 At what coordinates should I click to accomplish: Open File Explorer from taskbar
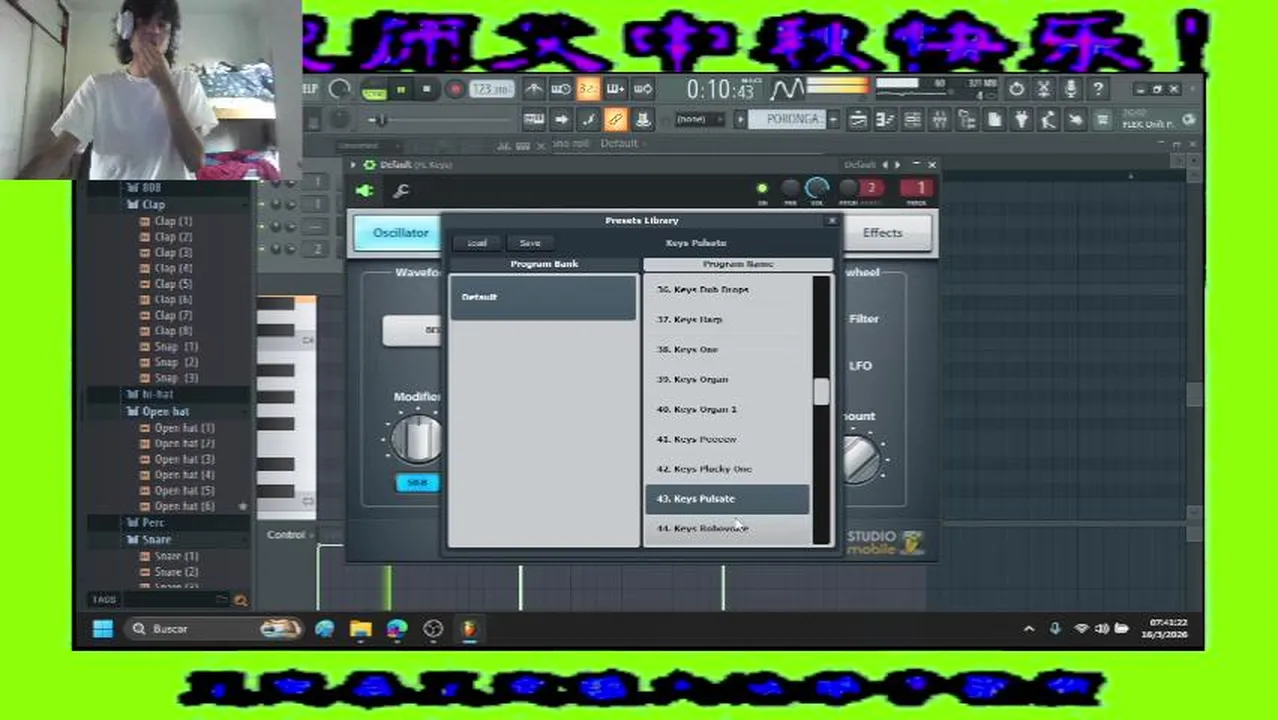[x=361, y=629]
